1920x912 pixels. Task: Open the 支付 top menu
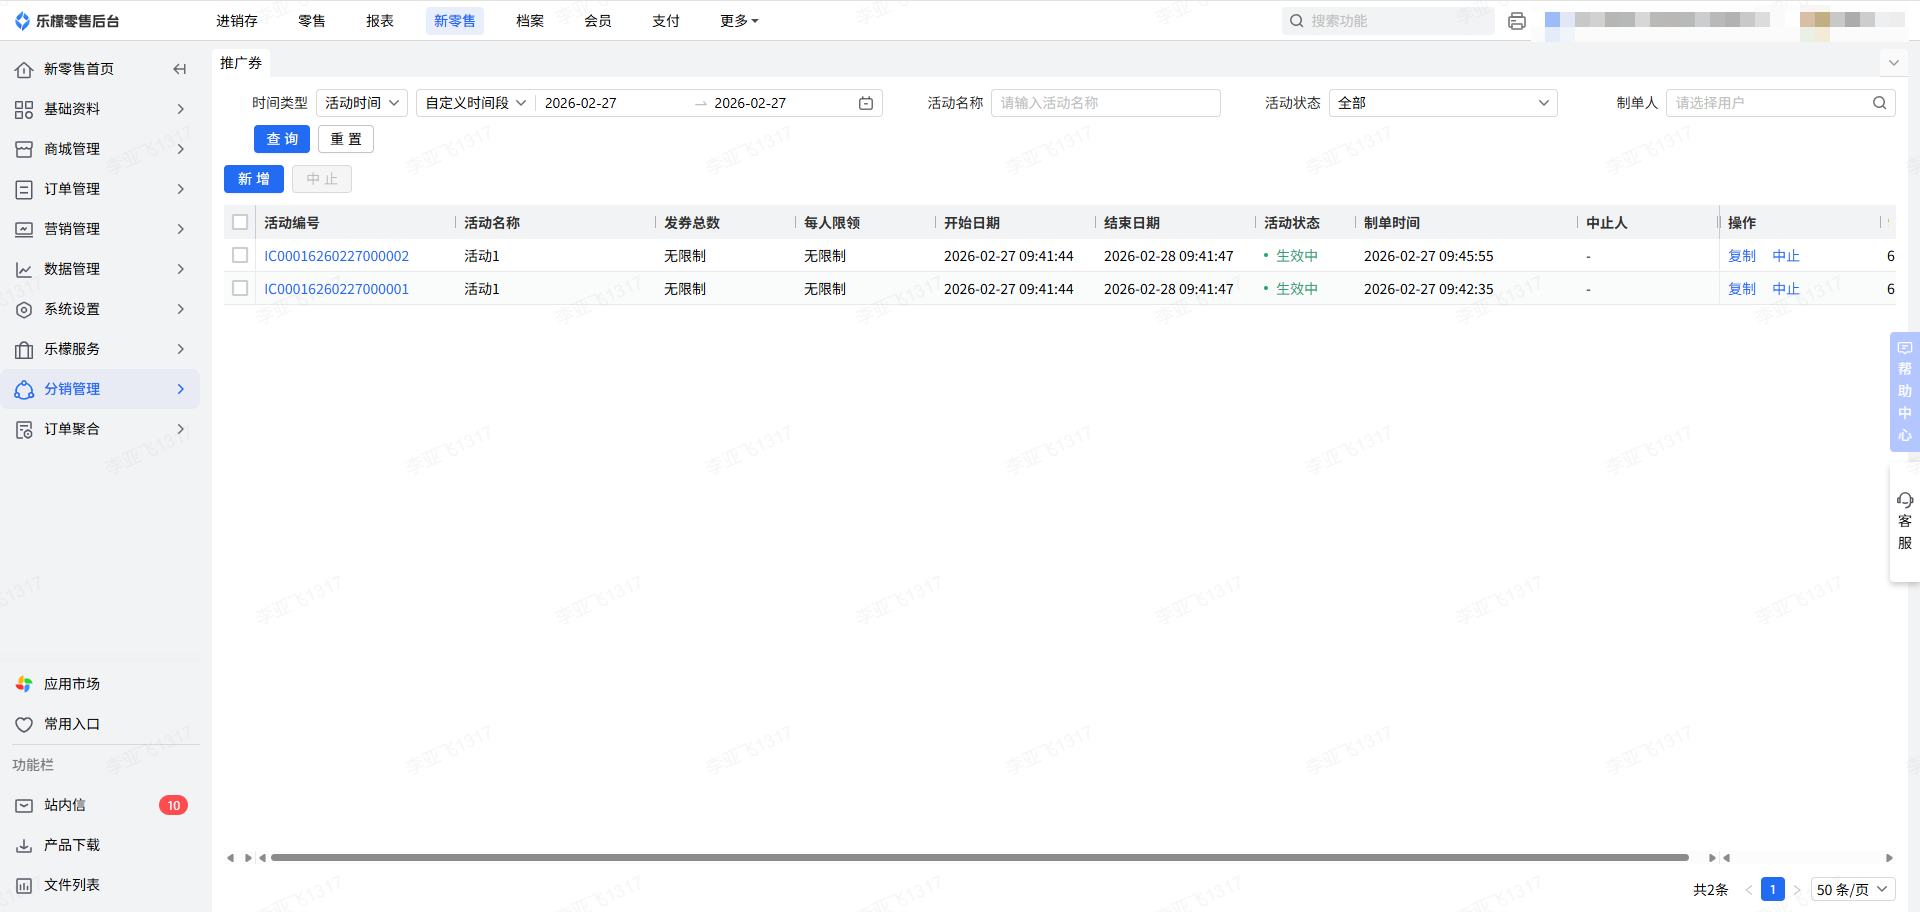[x=666, y=21]
